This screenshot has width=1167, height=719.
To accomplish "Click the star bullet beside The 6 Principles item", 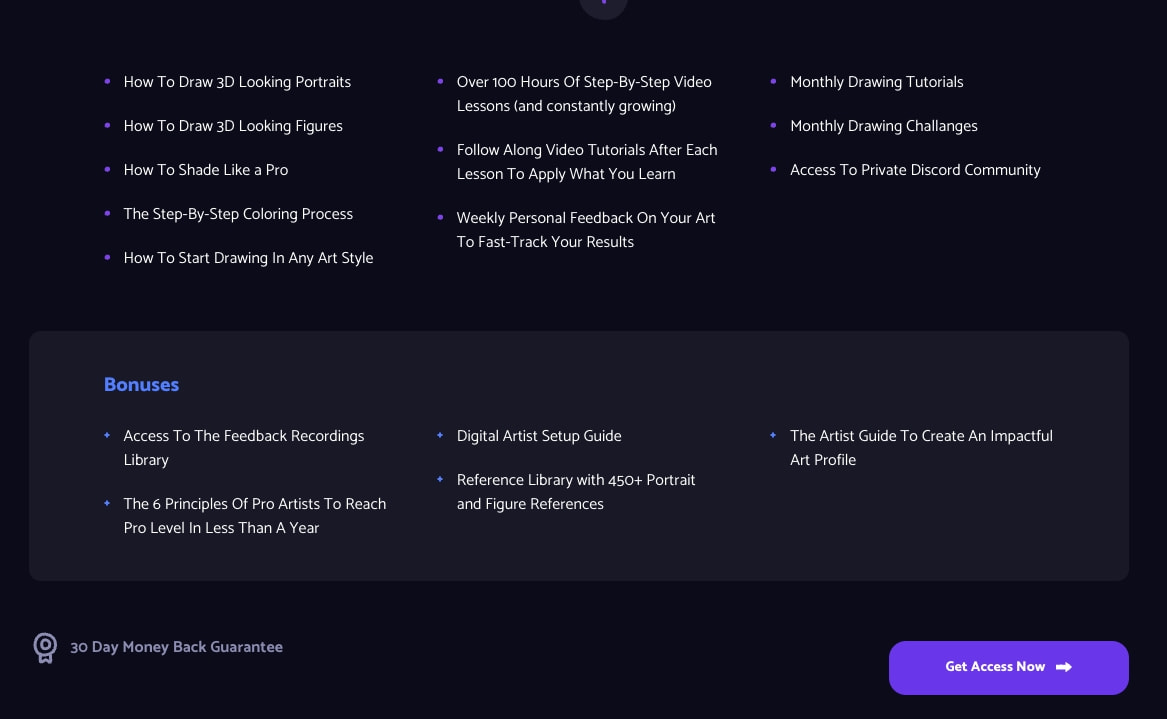I will [107, 503].
